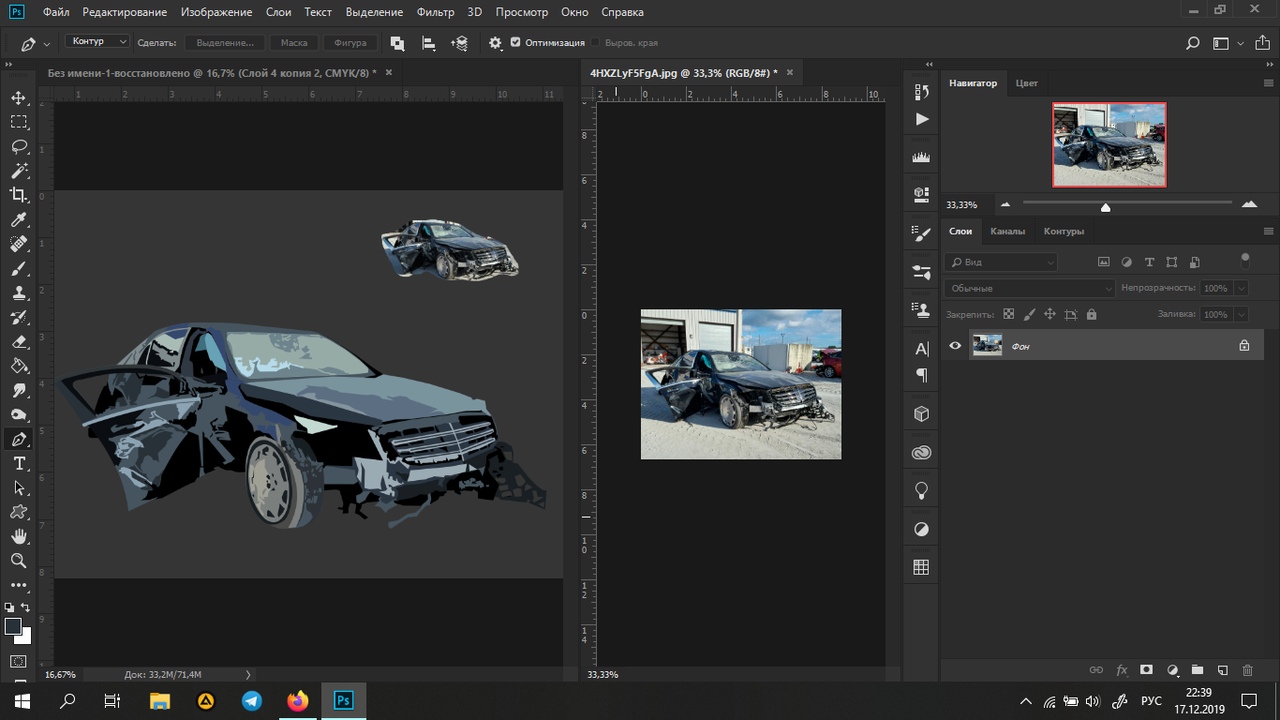1280x720 pixels.
Task: Click the Фигура button
Action: [x=350, y=43]
